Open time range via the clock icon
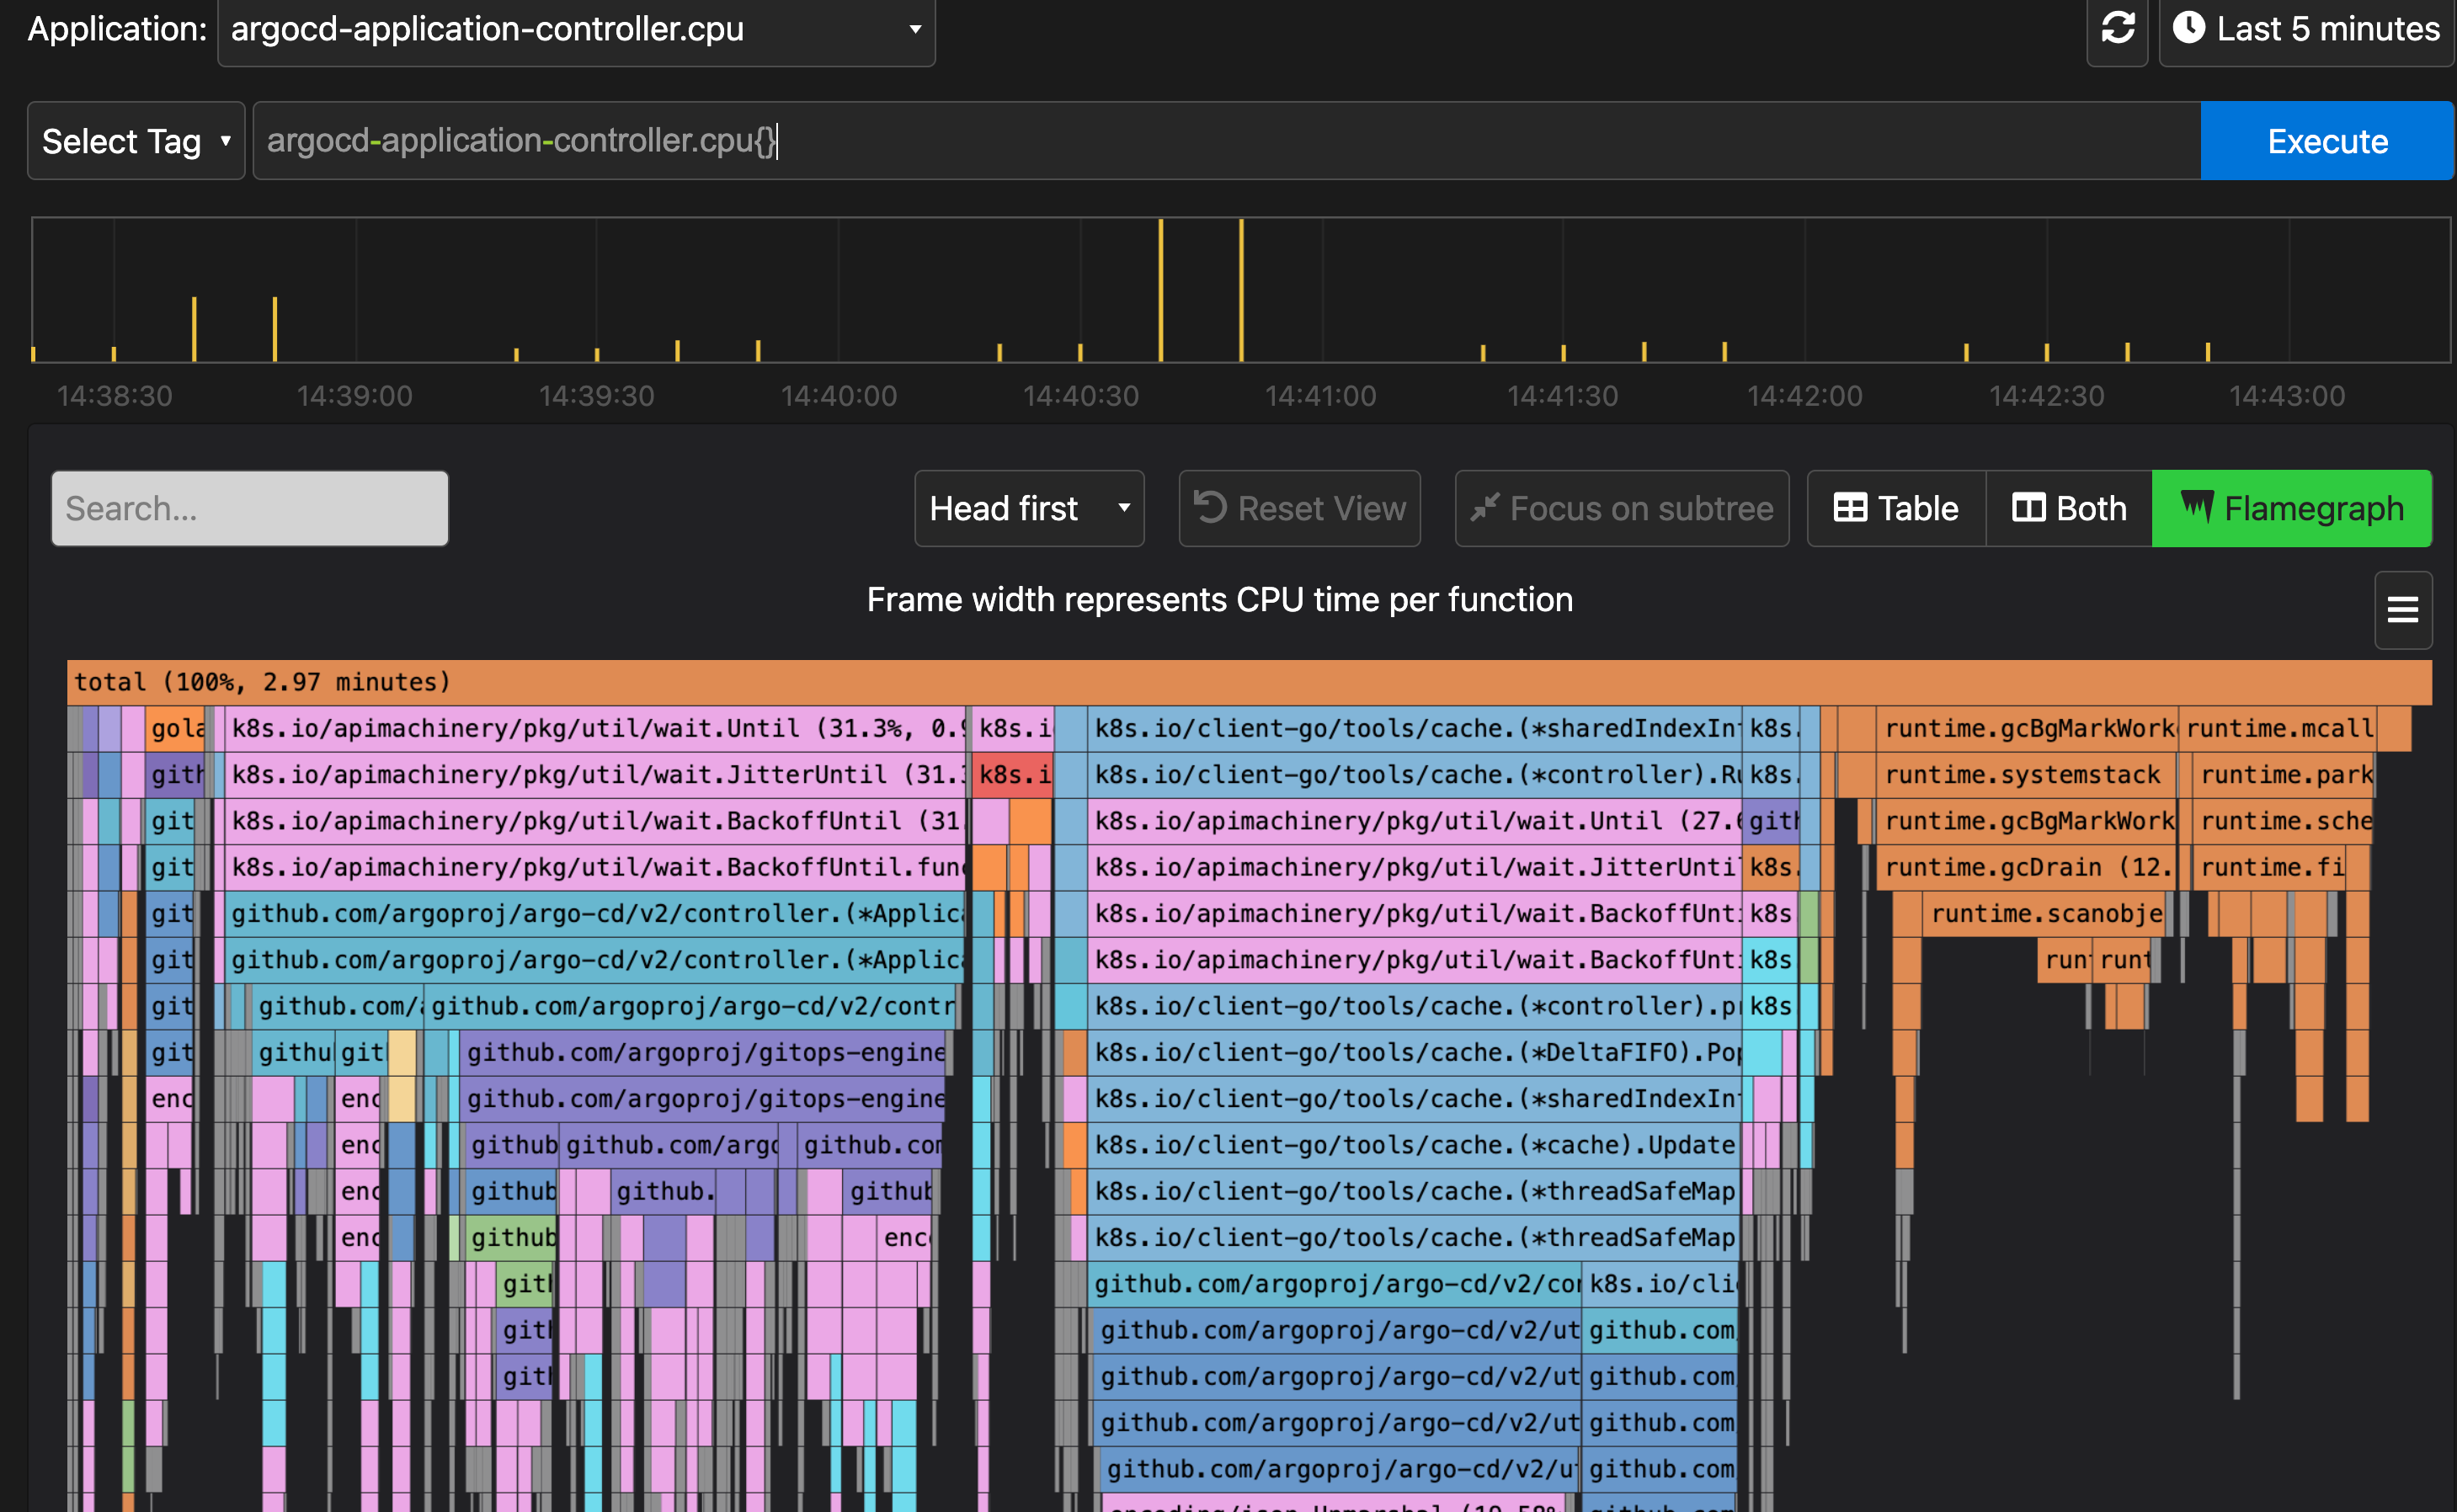Image resolution: width=2457 pixels, height=1512 pixels. (x=2190, y=29)
